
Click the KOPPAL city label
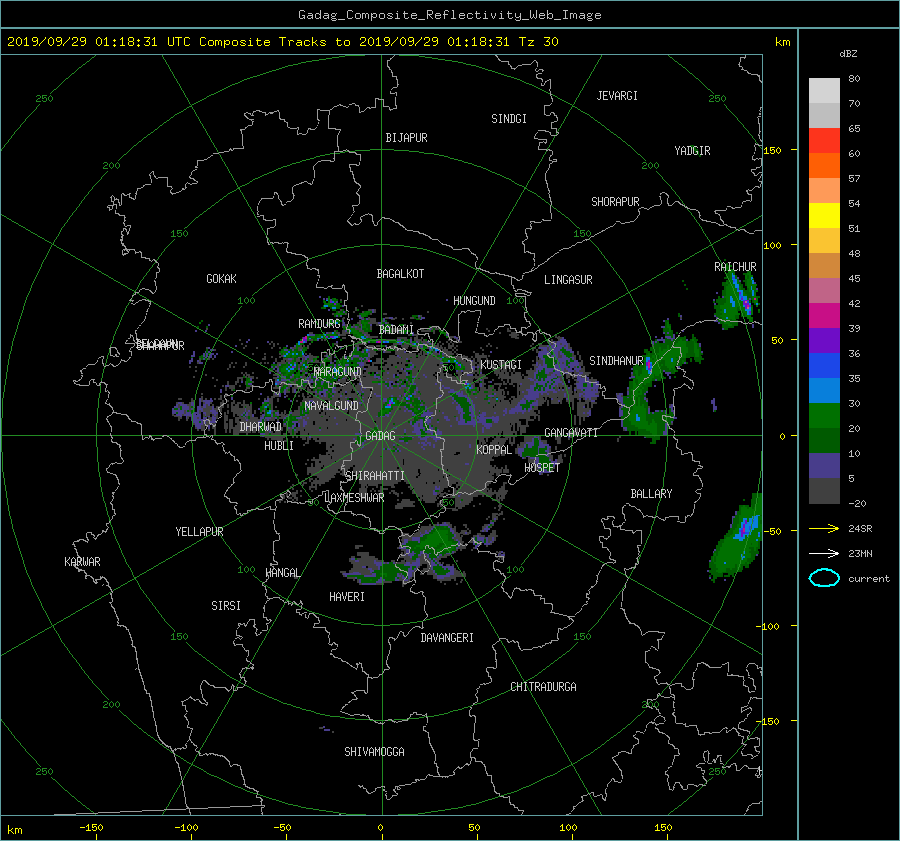[494, 449]
